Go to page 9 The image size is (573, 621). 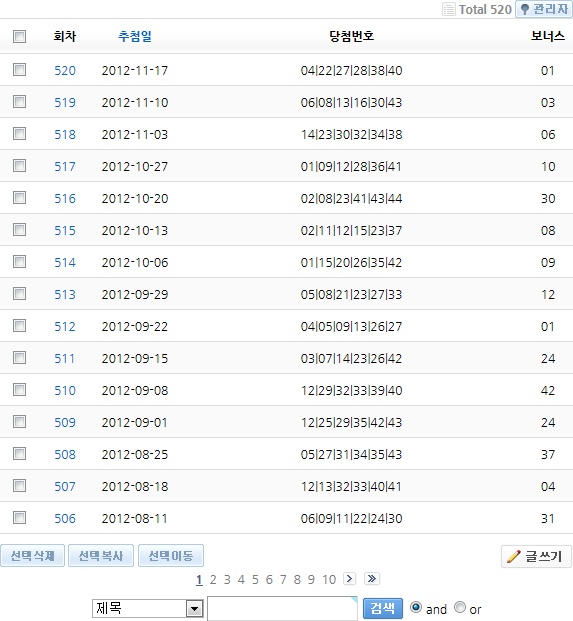(x=311, y=580)
